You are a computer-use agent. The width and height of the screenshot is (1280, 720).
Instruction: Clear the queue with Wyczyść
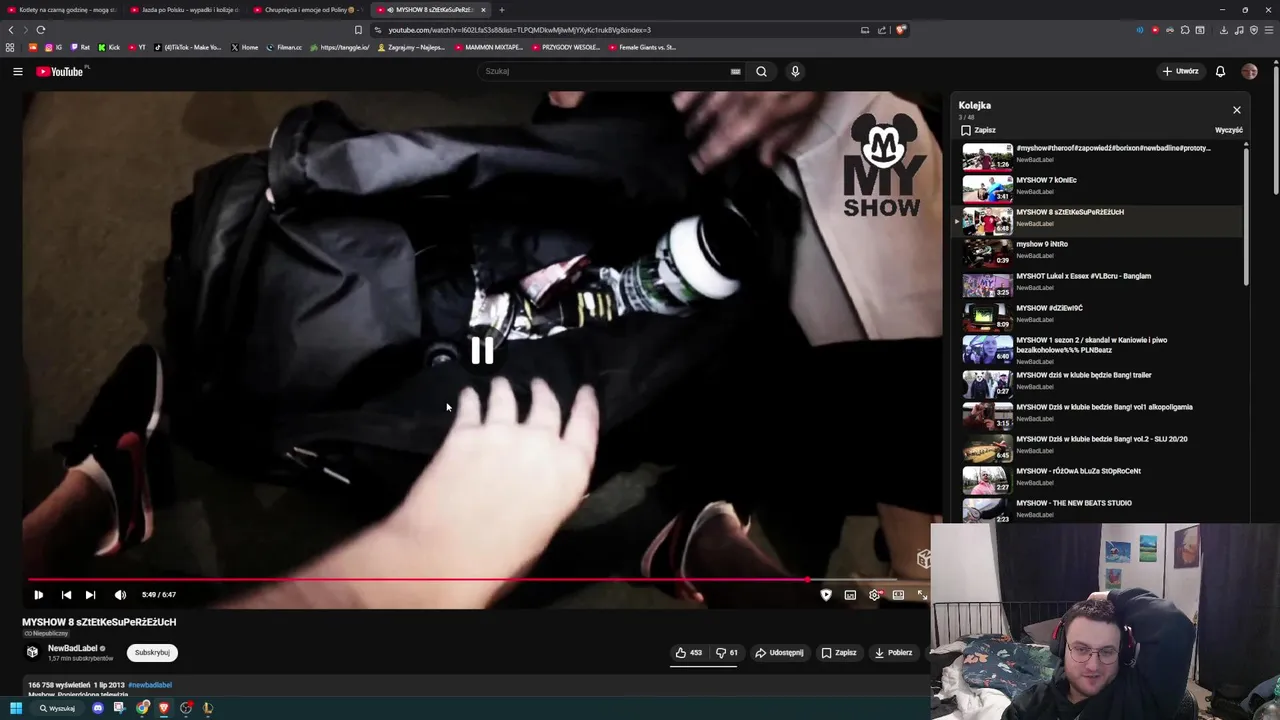click(1229, 130)
